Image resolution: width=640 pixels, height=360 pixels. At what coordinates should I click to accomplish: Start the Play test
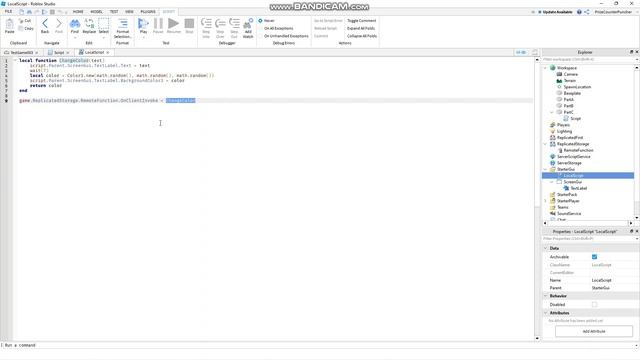tap(143, 24)
